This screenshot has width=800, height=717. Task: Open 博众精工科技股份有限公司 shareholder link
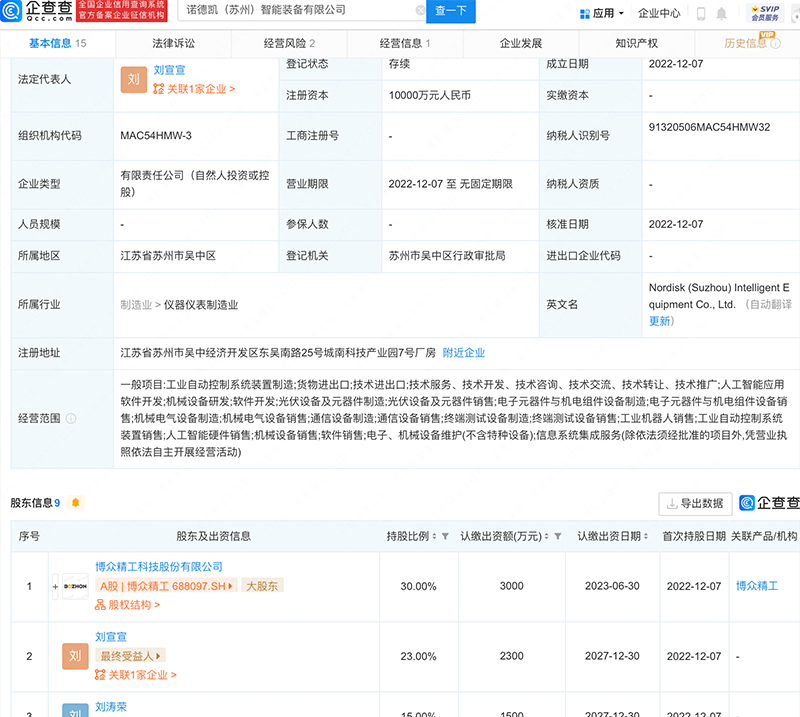click(x=159, y=566)
